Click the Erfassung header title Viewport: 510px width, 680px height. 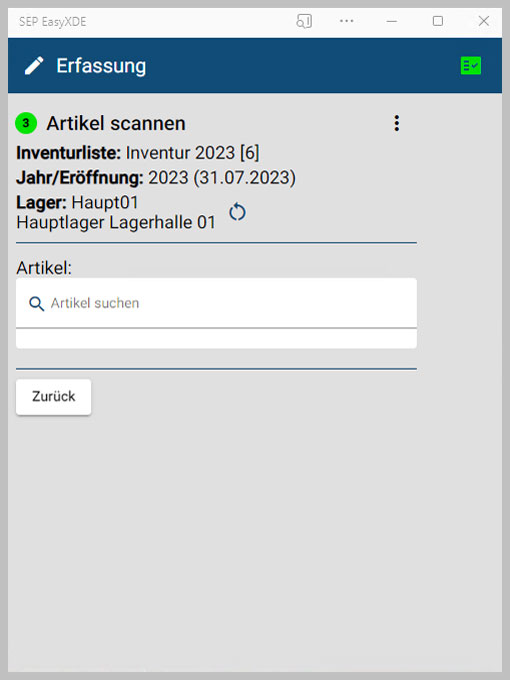click(x=101, y=66)
